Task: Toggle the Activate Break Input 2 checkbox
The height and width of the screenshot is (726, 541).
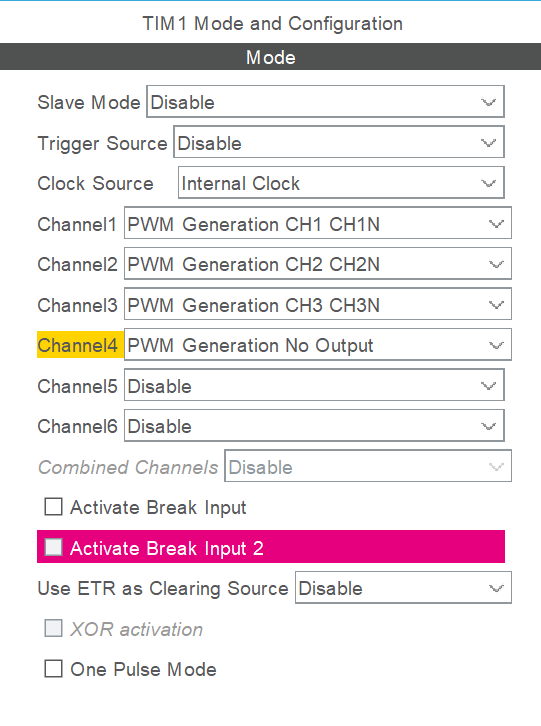Action: click(x=53, y=547)
